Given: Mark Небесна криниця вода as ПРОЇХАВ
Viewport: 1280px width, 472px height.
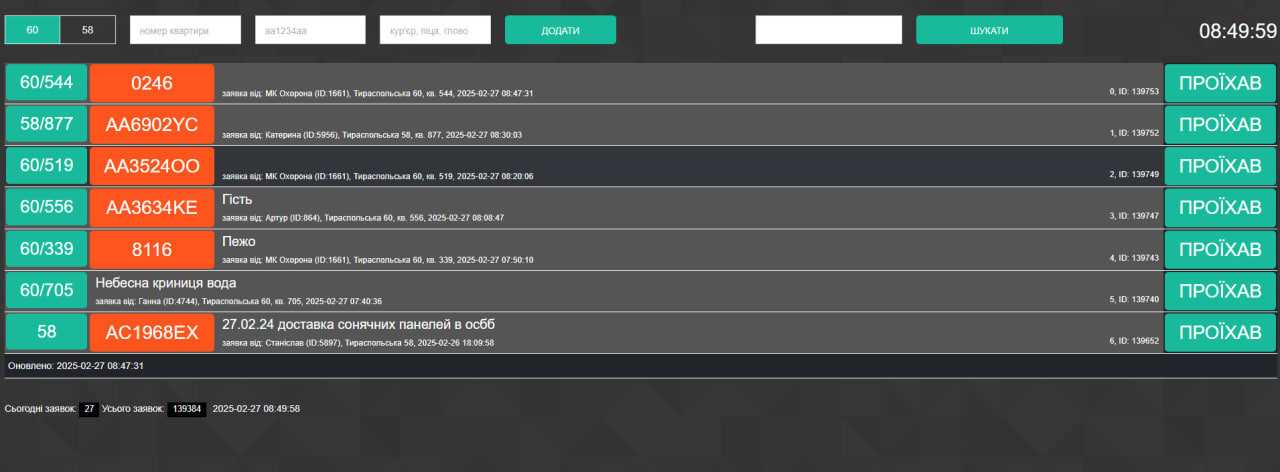Looking at the screenshot, I should point(1220,291).
